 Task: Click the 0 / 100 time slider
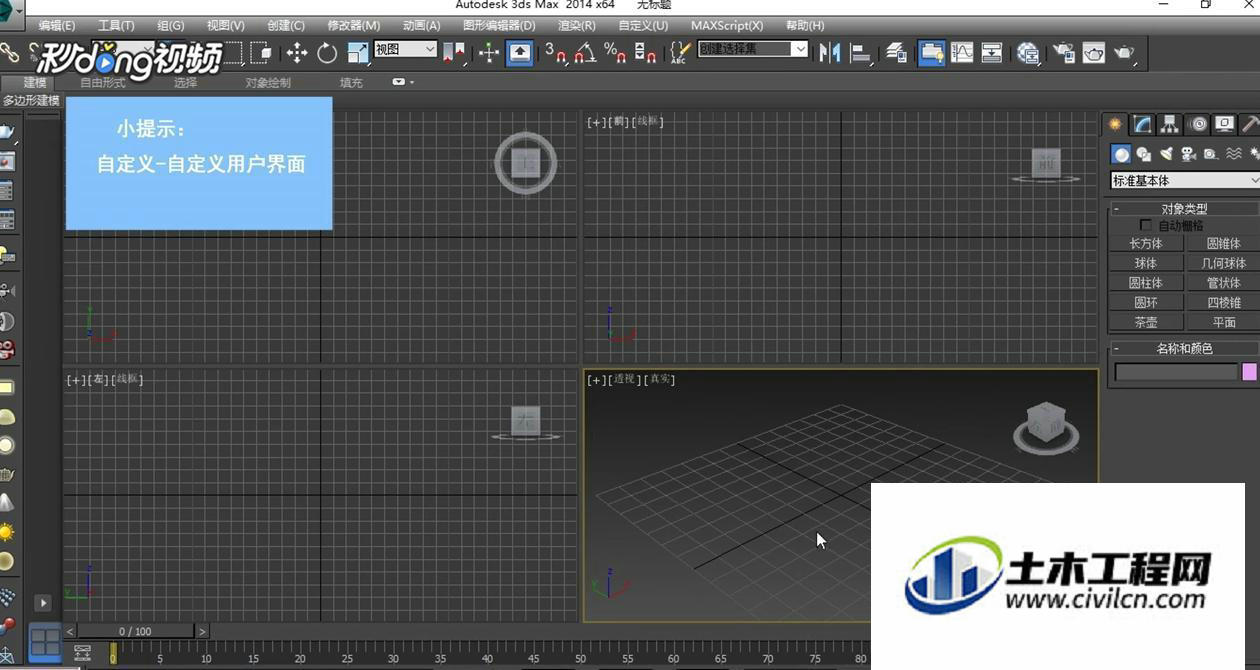(x=136, y=631)
